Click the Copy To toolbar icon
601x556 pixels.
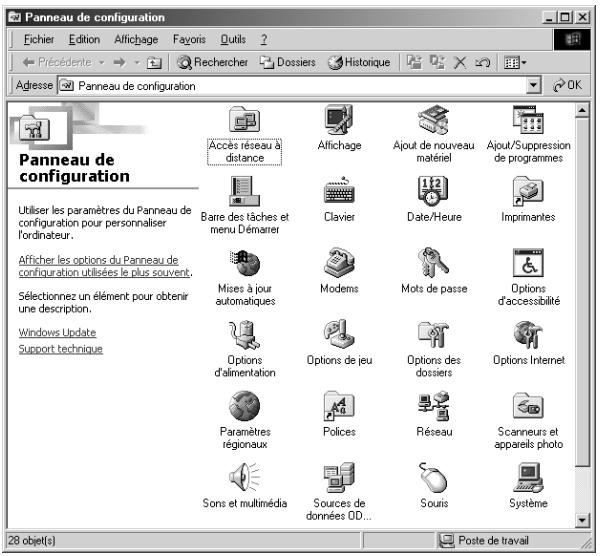click(437, 62)
